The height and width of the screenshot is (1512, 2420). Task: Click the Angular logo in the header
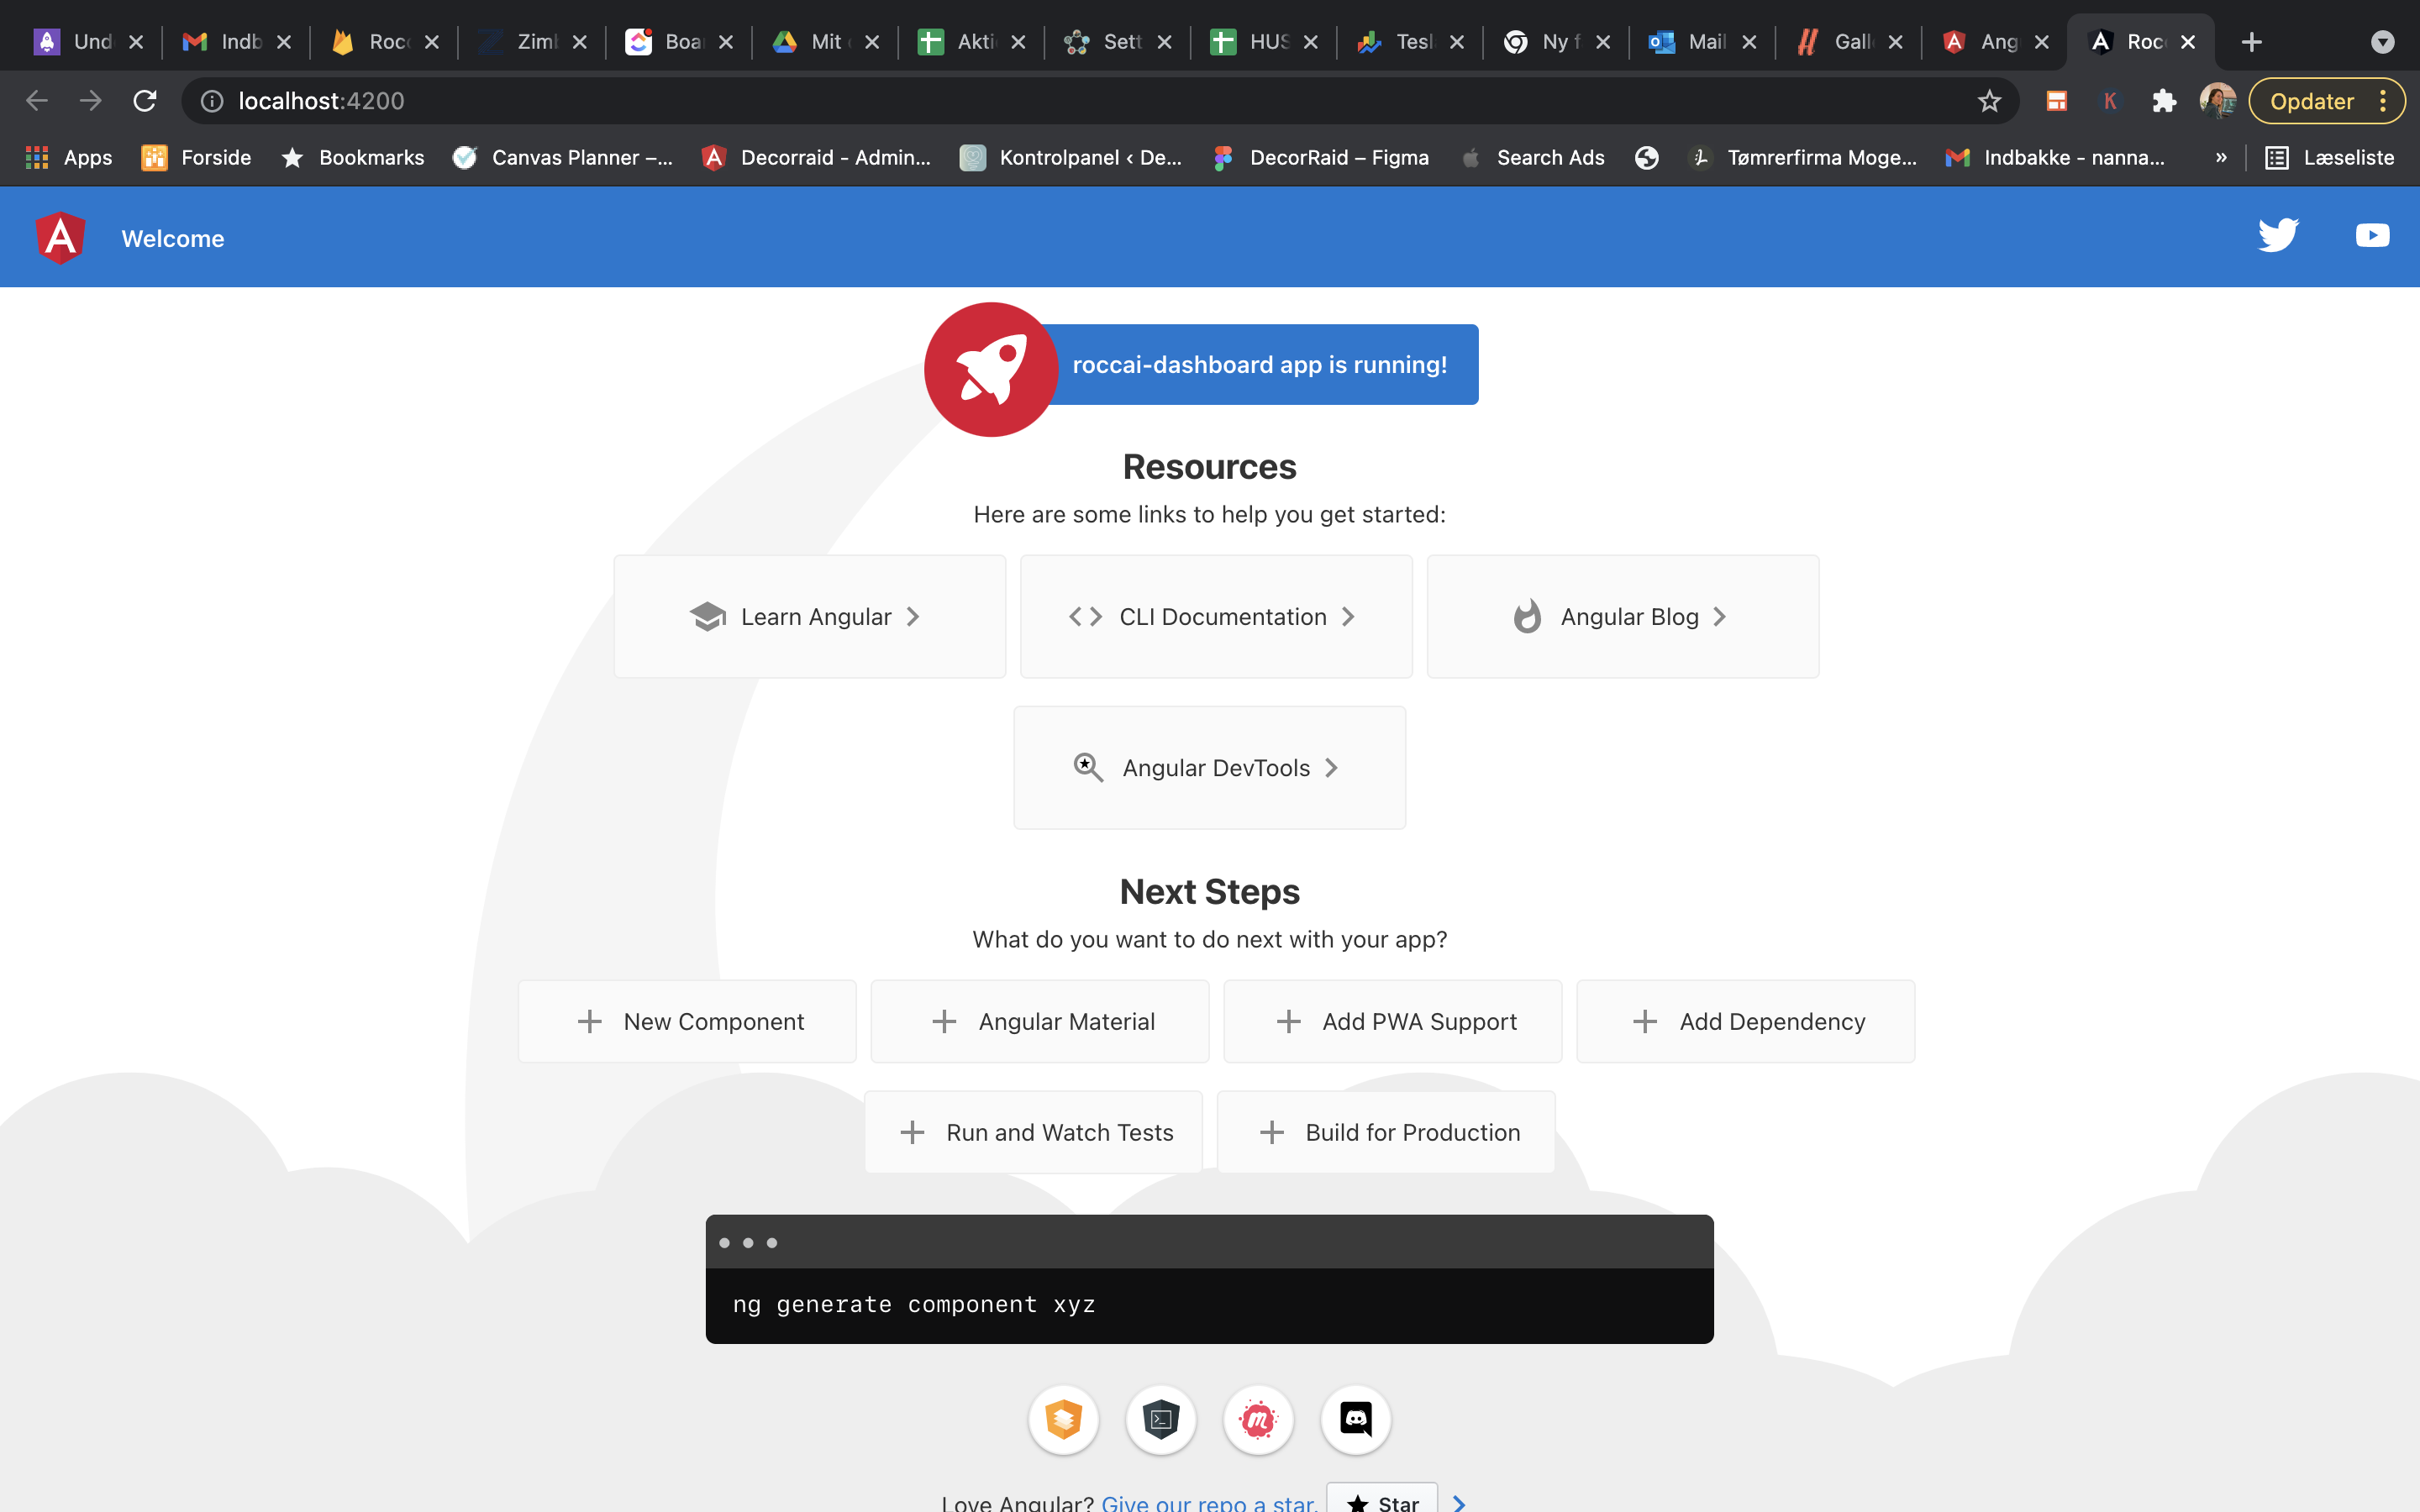pyautogui.click(x=60, y=238)
